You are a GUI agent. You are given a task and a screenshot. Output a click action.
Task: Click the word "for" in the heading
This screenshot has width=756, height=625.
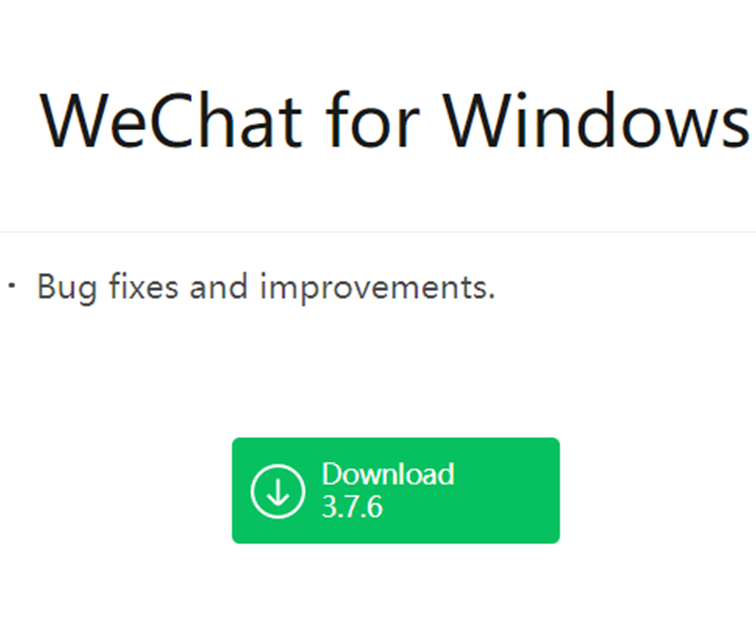(372, 120)
